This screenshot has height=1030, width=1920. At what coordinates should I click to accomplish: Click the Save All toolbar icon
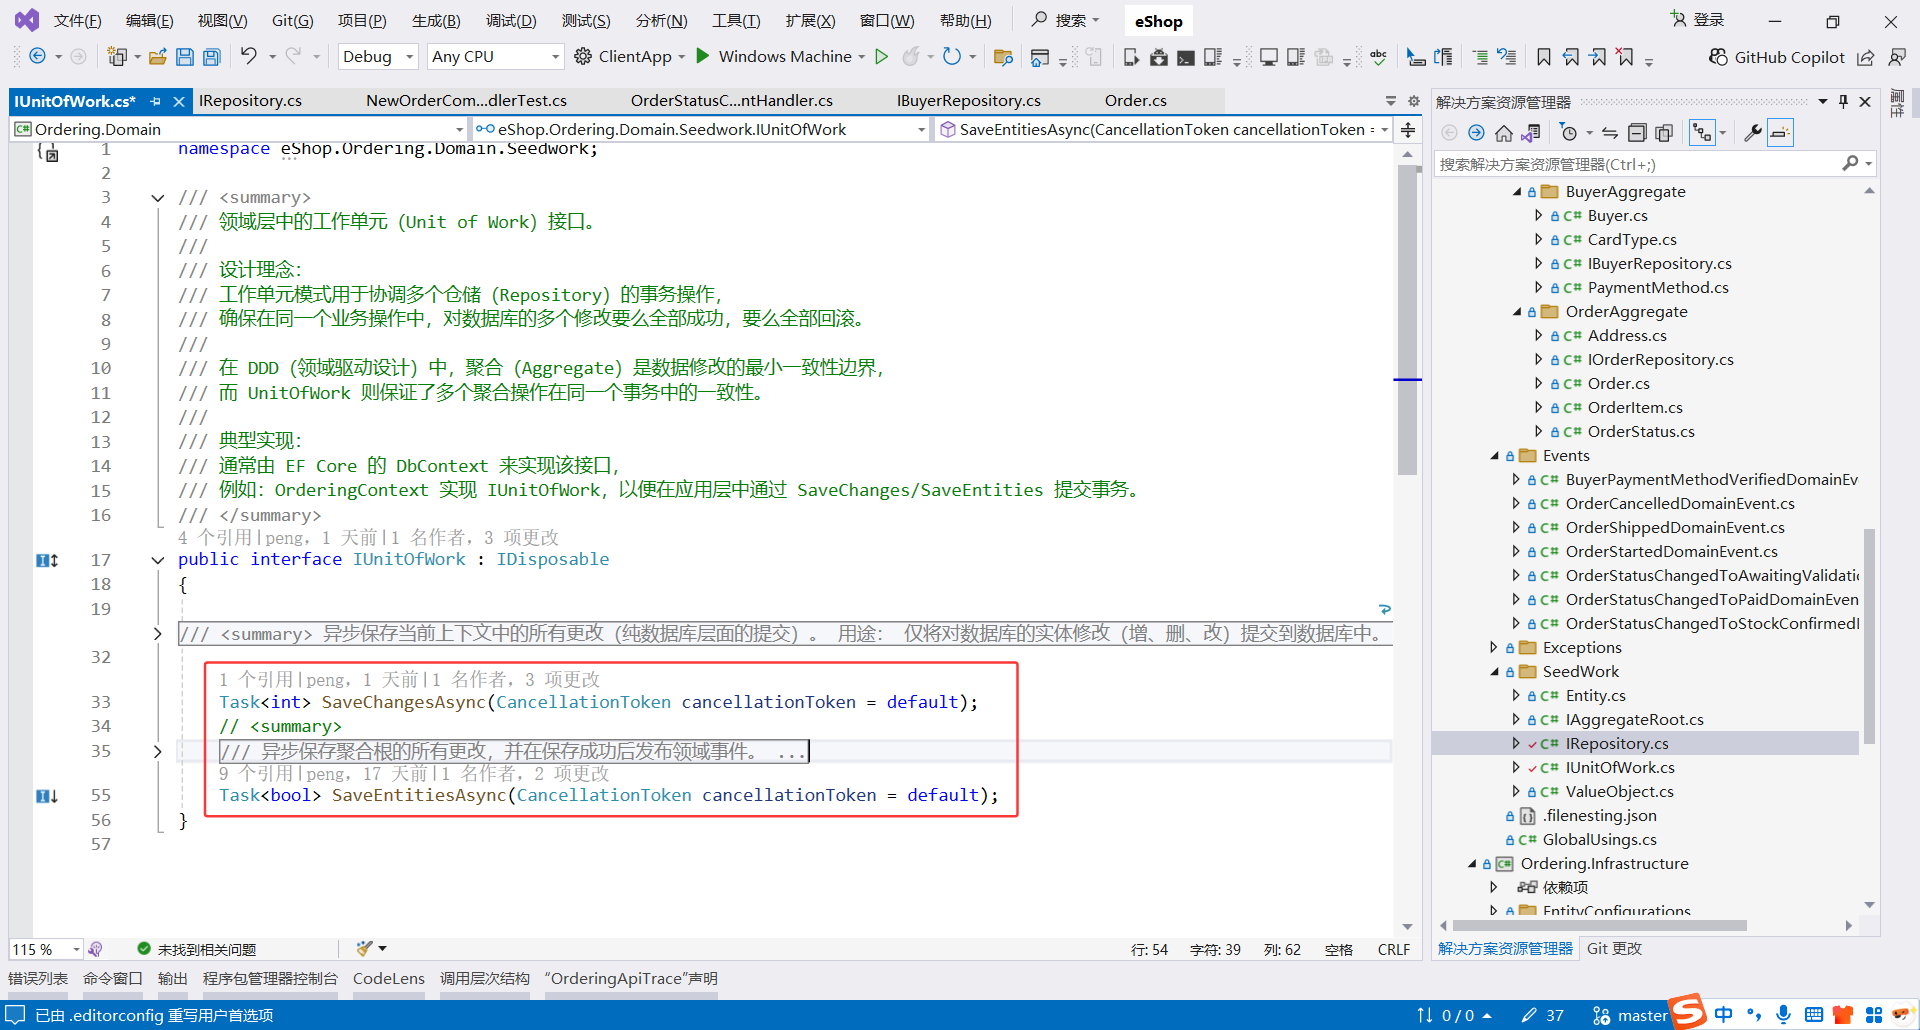pos(211,57)
